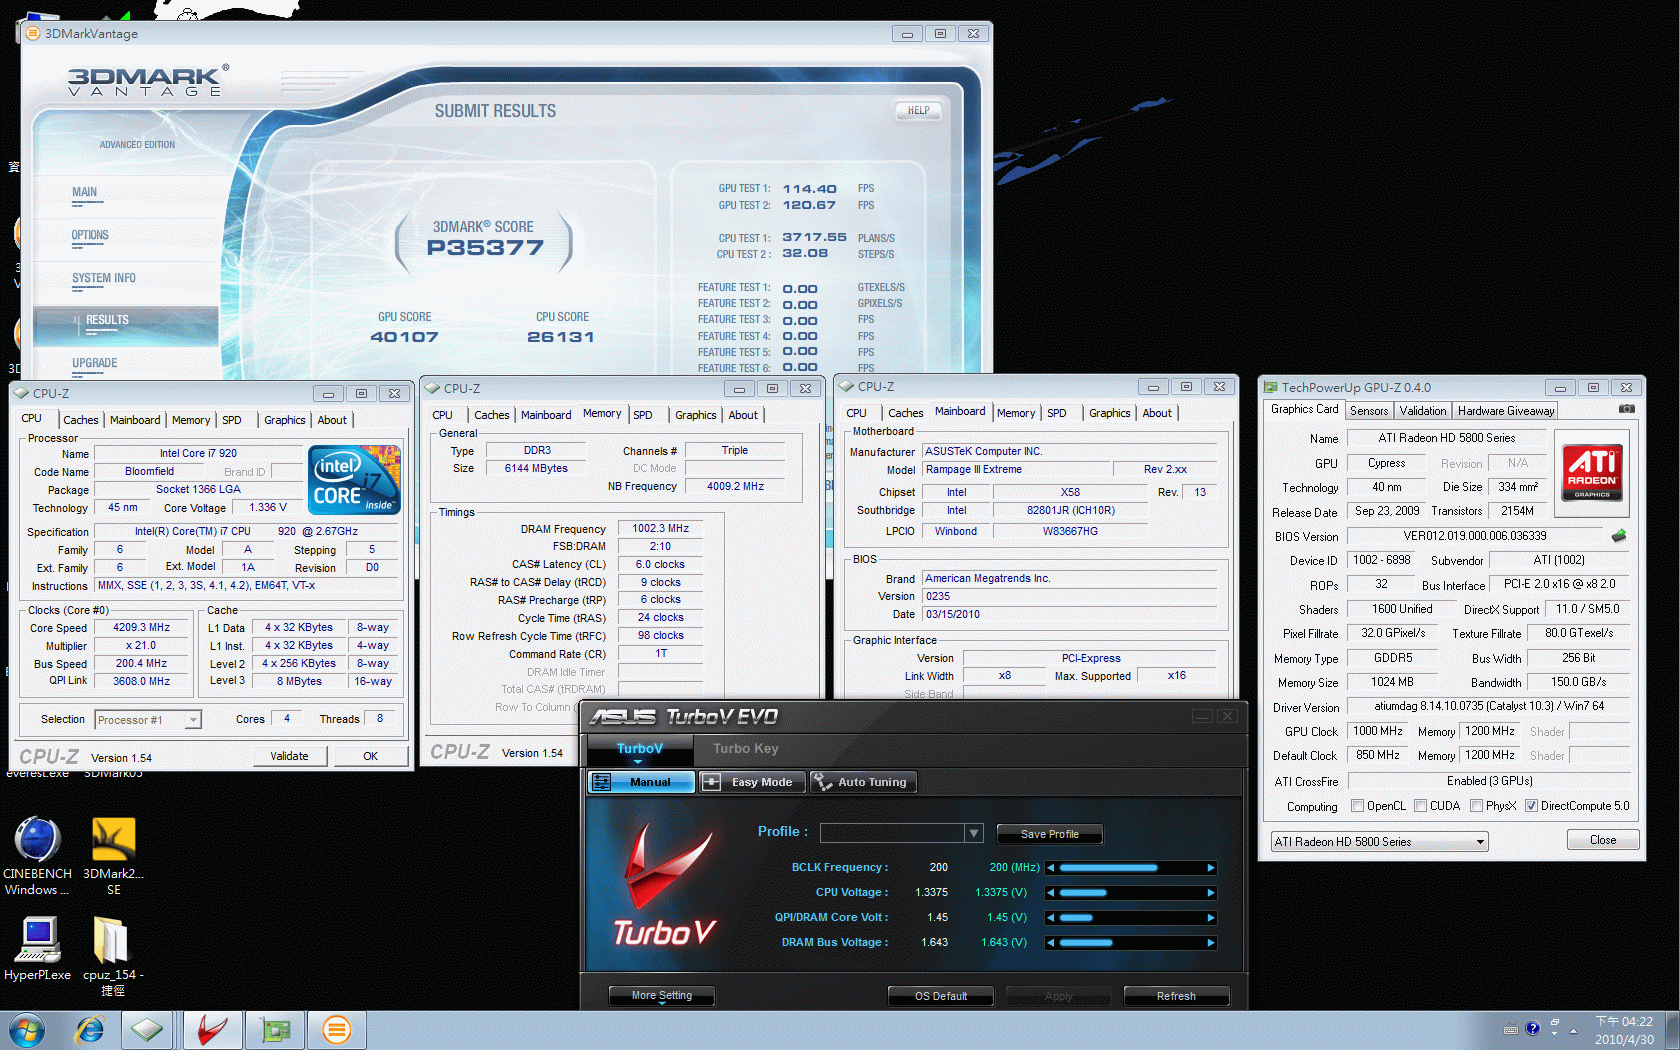Viewport: 1680px width, 1050px height.
Task: Switch TurboV EVO to Easy Mode
Action: coord(750,782)
